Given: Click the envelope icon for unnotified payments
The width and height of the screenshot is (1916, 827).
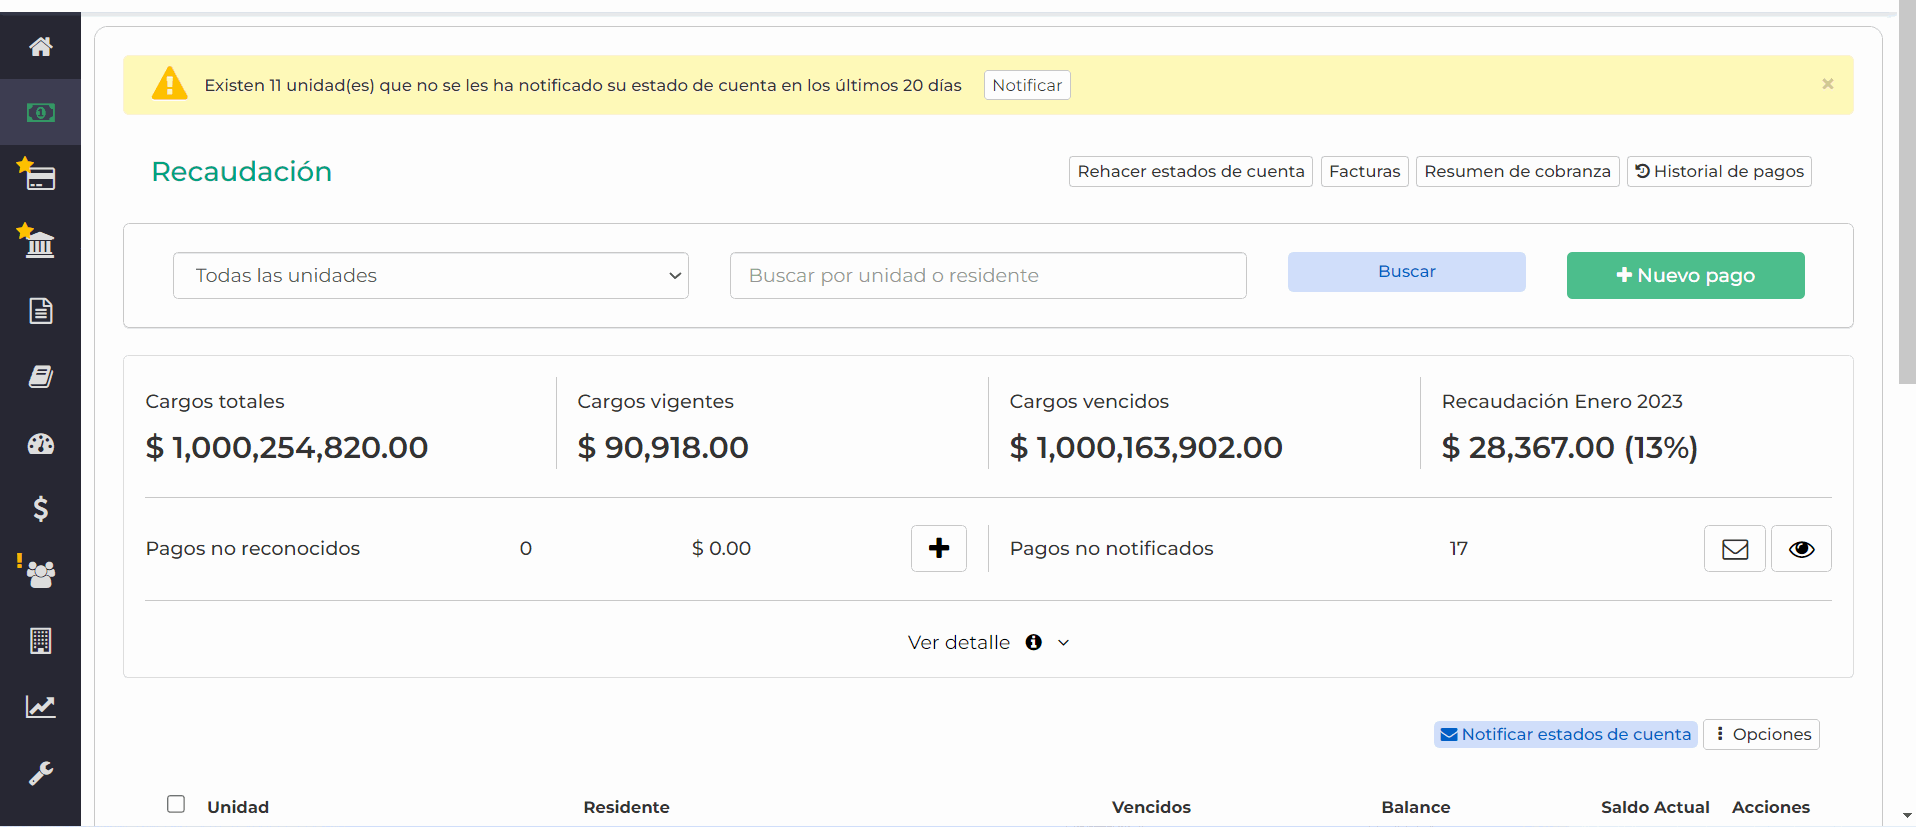Looking at the screenshot, I should 1734,549.
